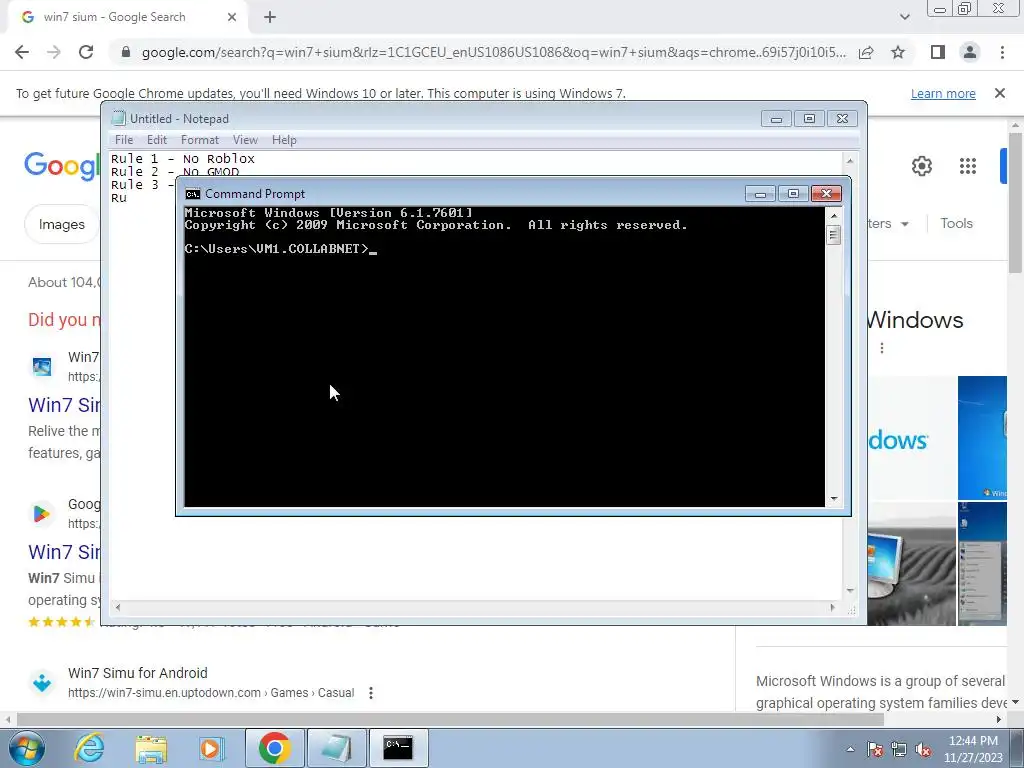
Task: Reload the Google search page
Action: point(86,52)
